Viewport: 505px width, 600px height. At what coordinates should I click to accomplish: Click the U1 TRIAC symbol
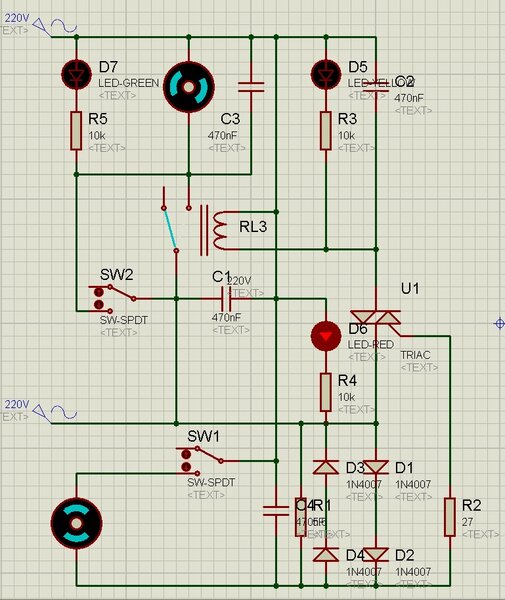376,318
